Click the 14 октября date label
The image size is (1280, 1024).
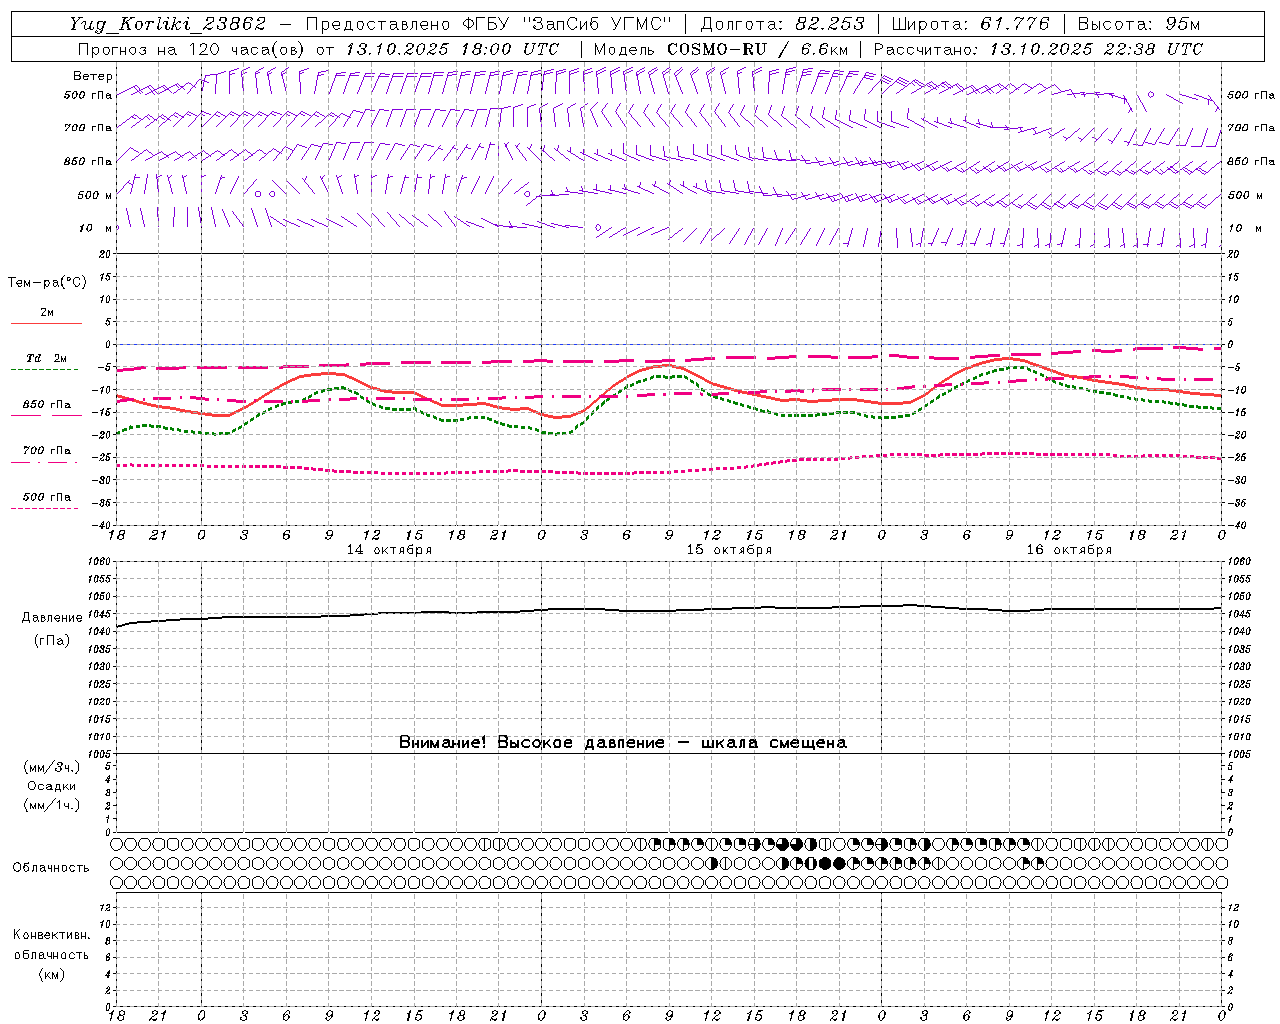point(389,550)
